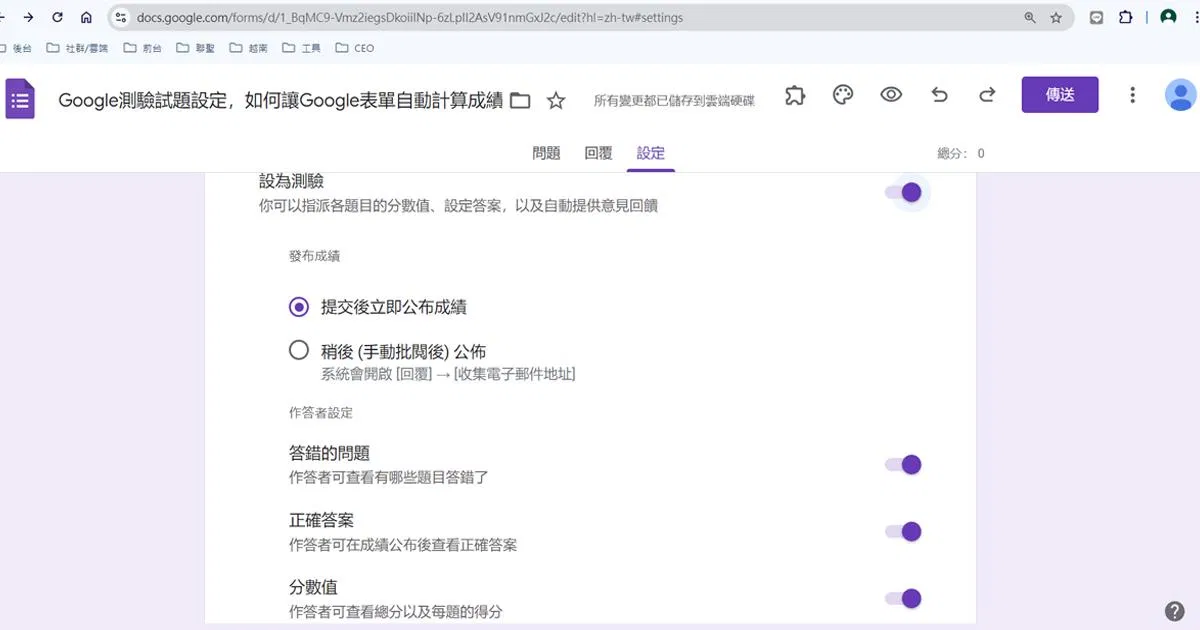Open browser zoom magnifier icon
This screenshot has width=1200, height=630.
[x=1030, y=17]
